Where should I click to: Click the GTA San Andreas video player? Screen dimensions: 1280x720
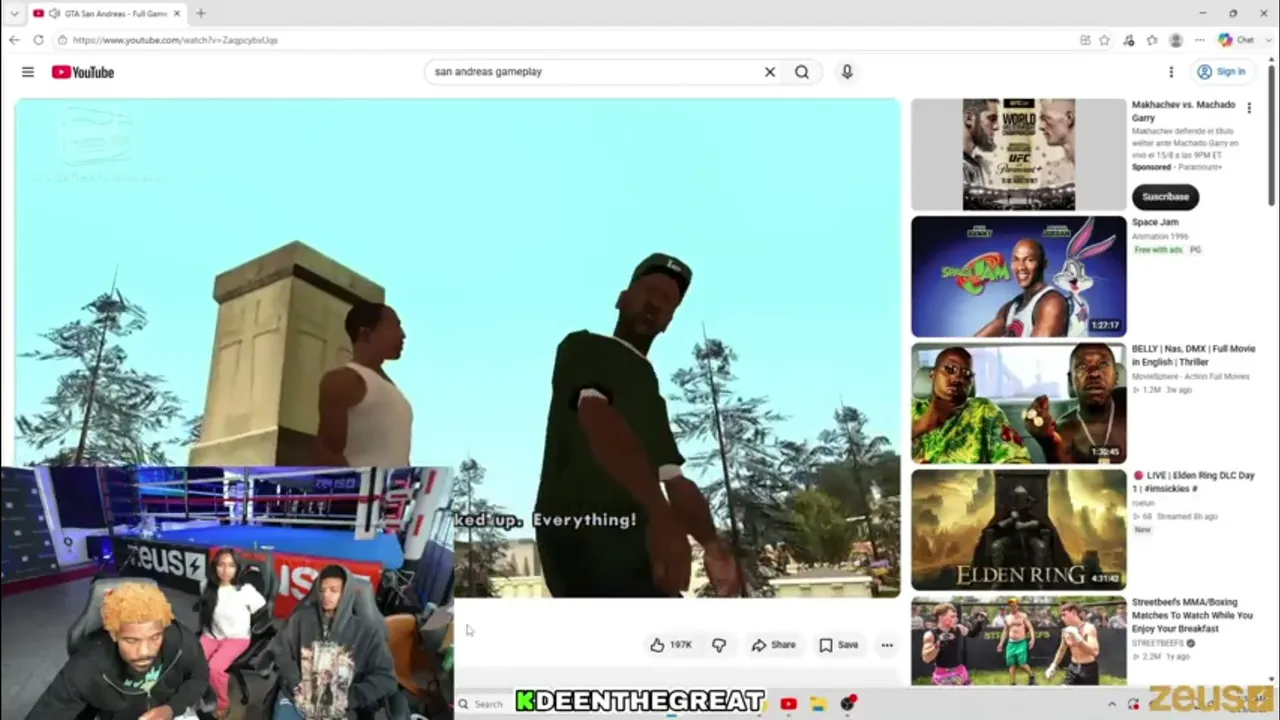458,347
